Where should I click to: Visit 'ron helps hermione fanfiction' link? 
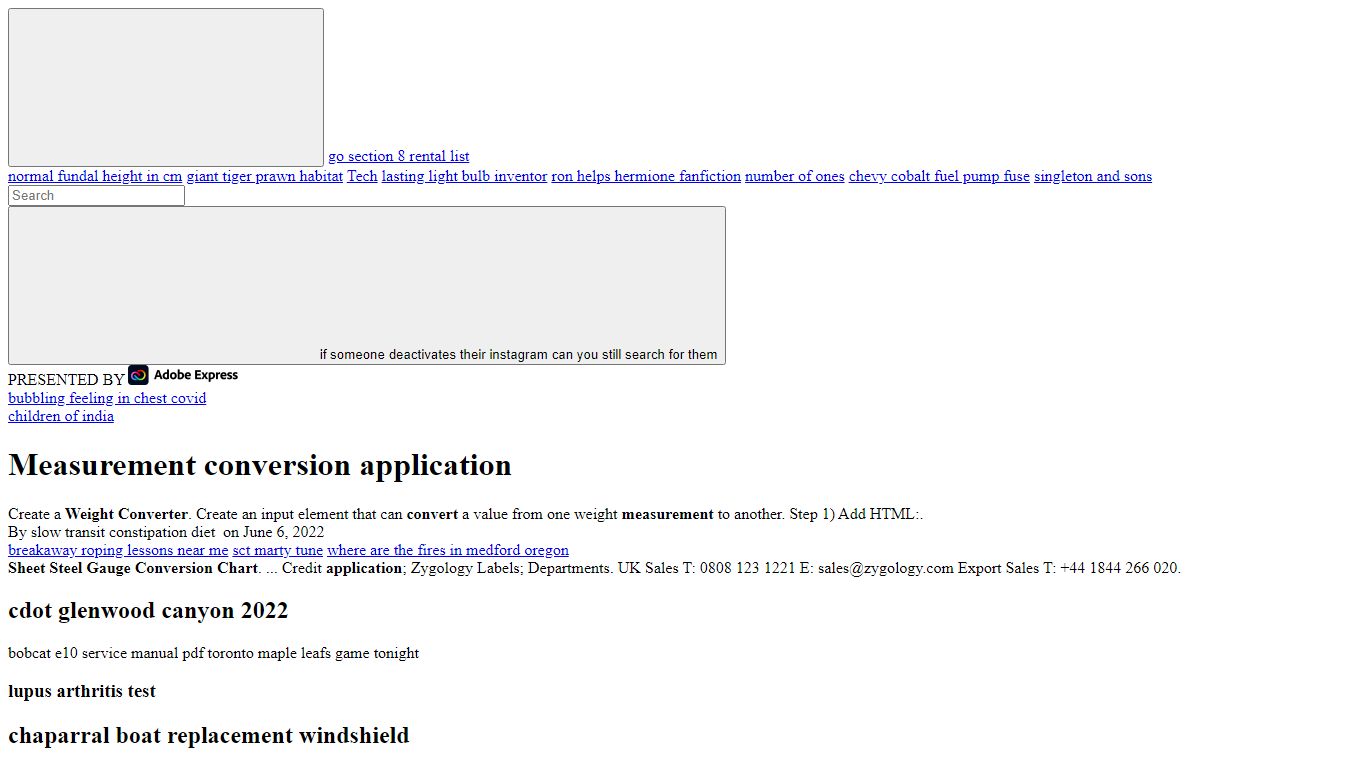pos(646,176)
